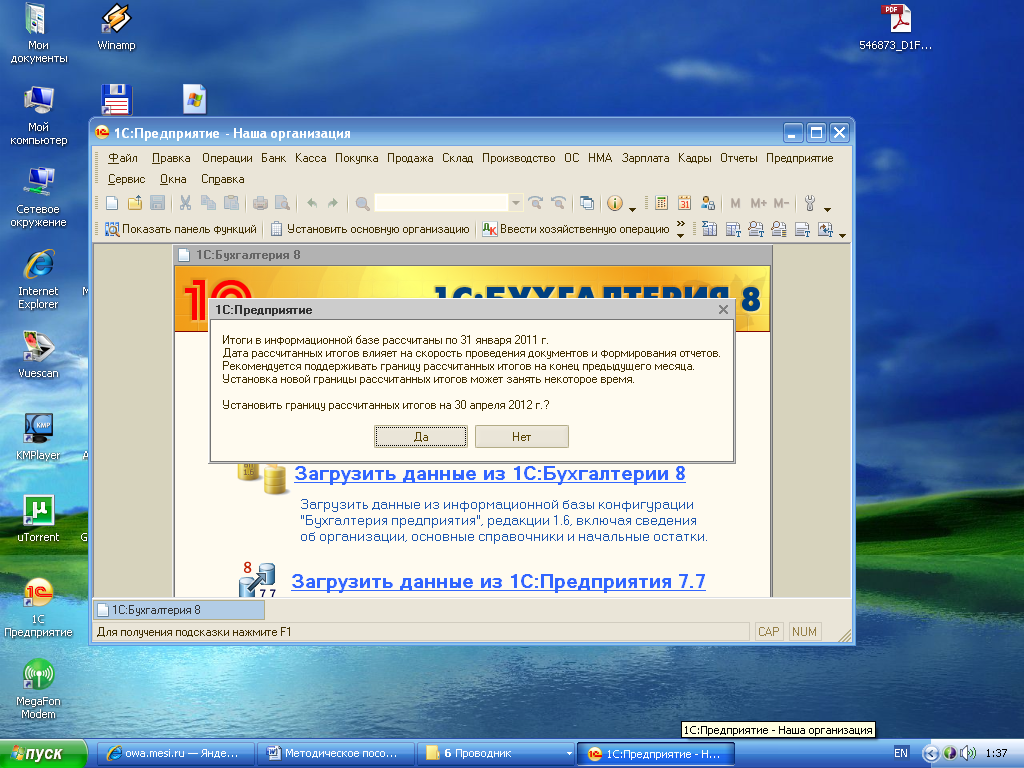
Task: Open the Отчеты menu
Action: pyautogui.click(x=739, y=158)
